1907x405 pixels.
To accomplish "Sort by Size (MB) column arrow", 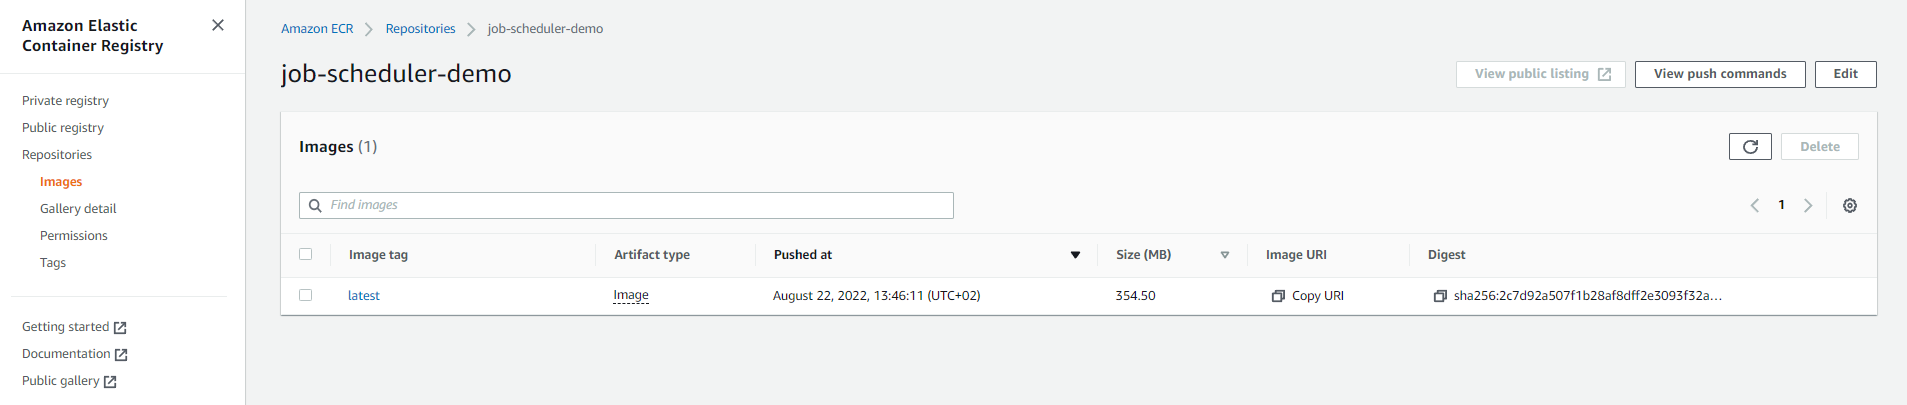I will (1225, 255).
